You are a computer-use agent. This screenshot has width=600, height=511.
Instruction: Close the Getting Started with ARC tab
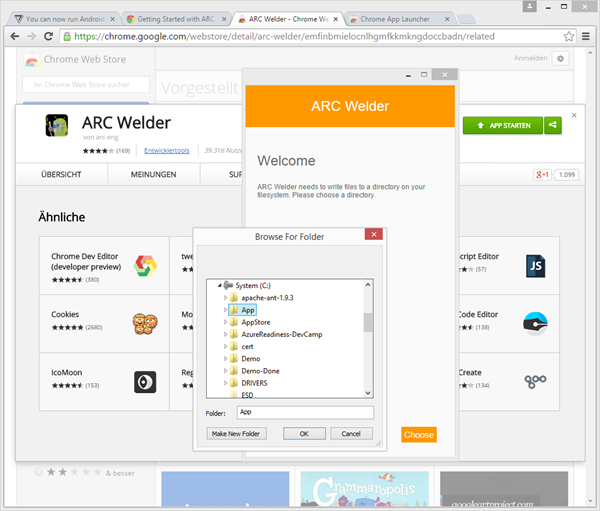[224, 19]
